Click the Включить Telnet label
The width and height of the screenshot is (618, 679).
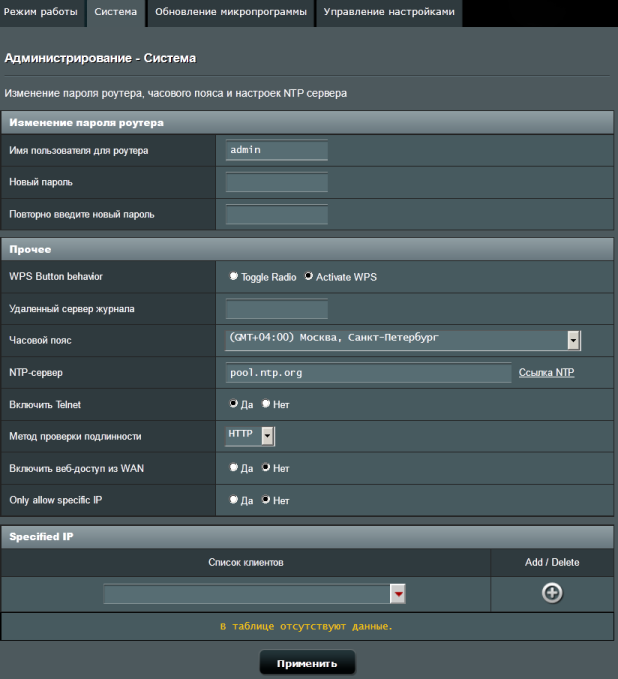[45, 404]
